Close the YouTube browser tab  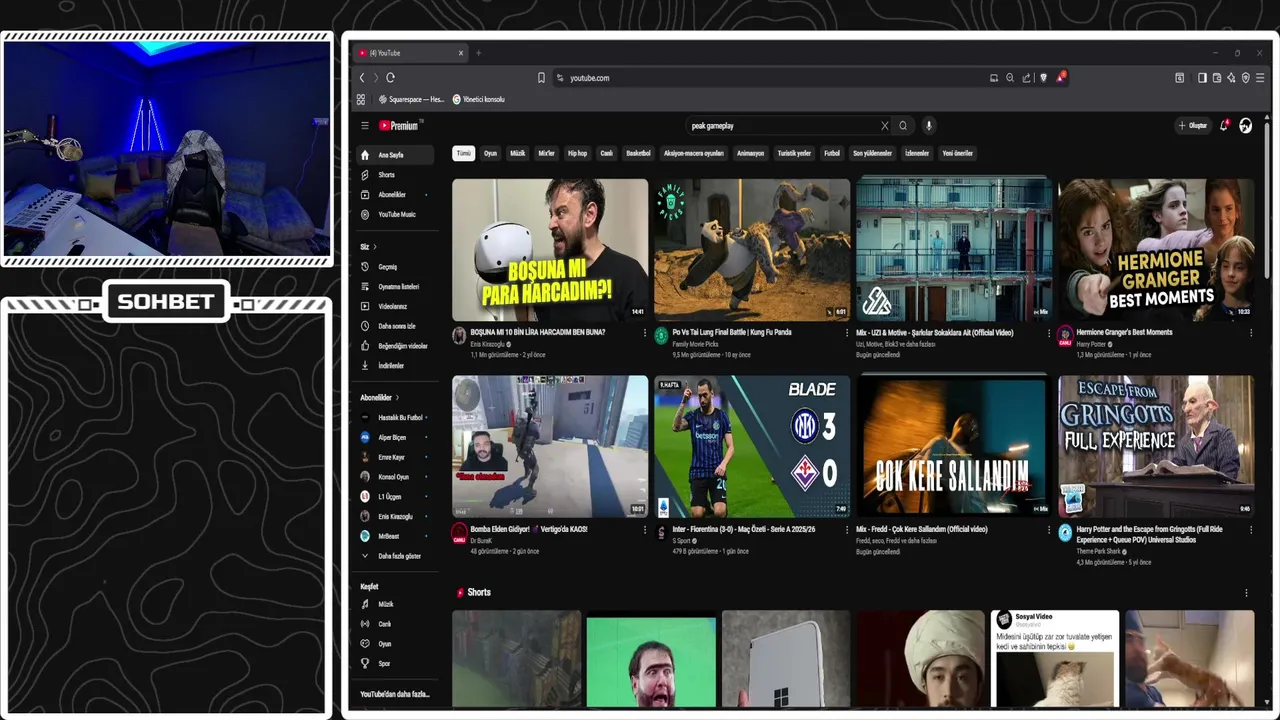(x=461, y=53)
